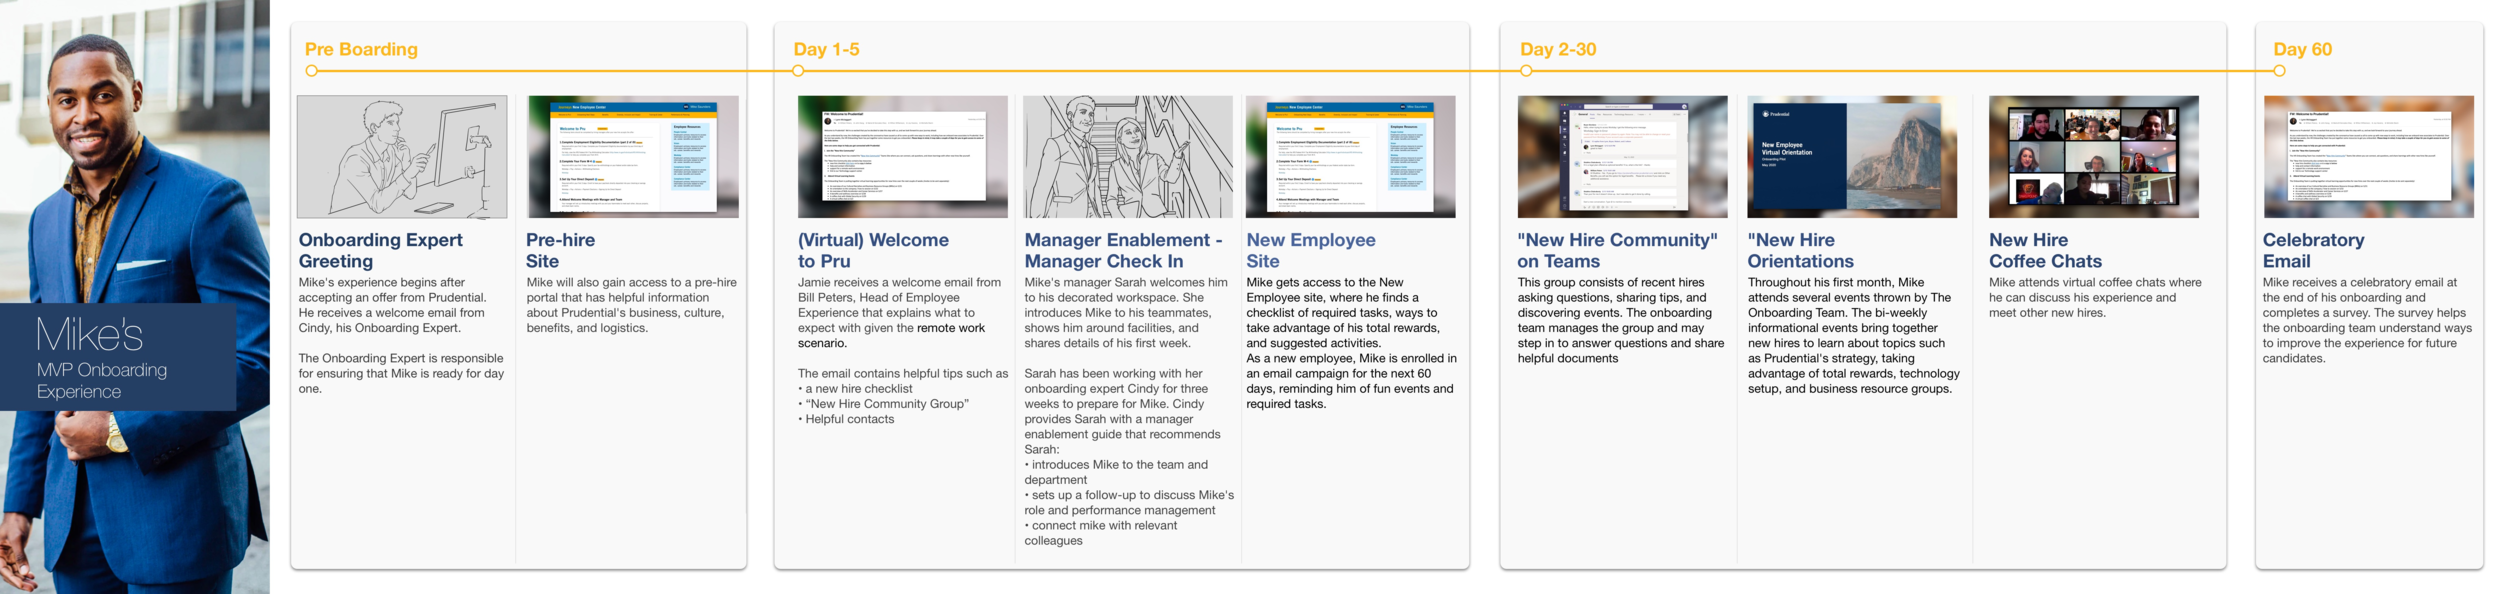The height and width of the screenshot is (594, 2500).
Task: Open the Pre-hire Site screenshot thumbnail
Action: pyautogui.click(x=633, y=157)
